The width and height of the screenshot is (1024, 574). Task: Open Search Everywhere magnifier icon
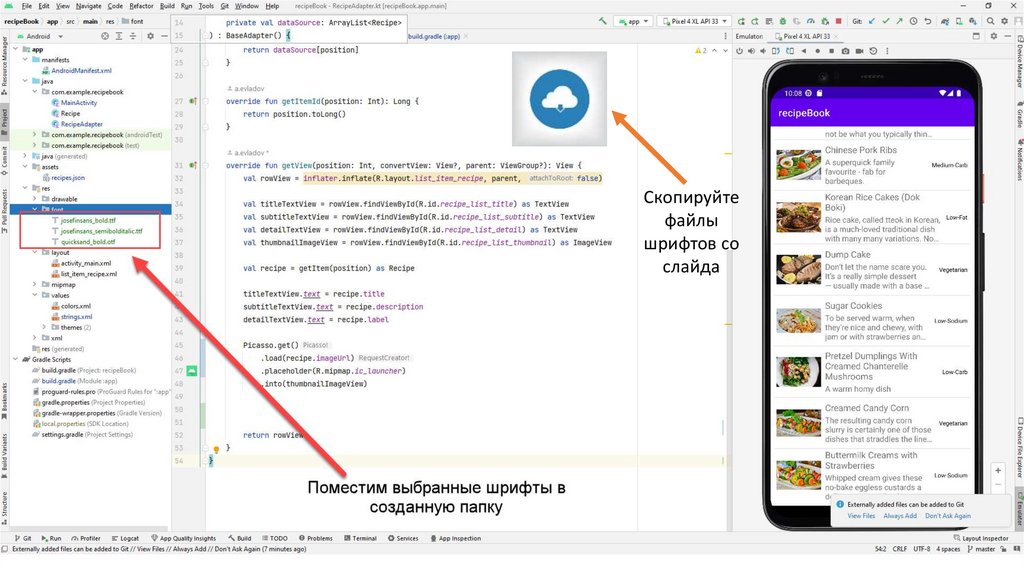click(x=990, y=21)
